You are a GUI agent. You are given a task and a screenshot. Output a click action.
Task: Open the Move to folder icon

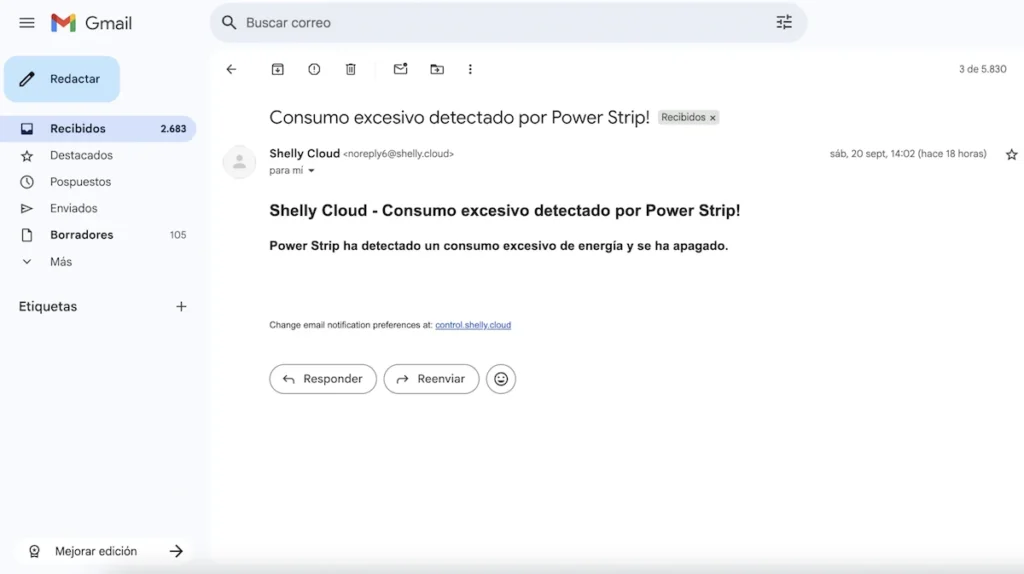pos(437,69)
